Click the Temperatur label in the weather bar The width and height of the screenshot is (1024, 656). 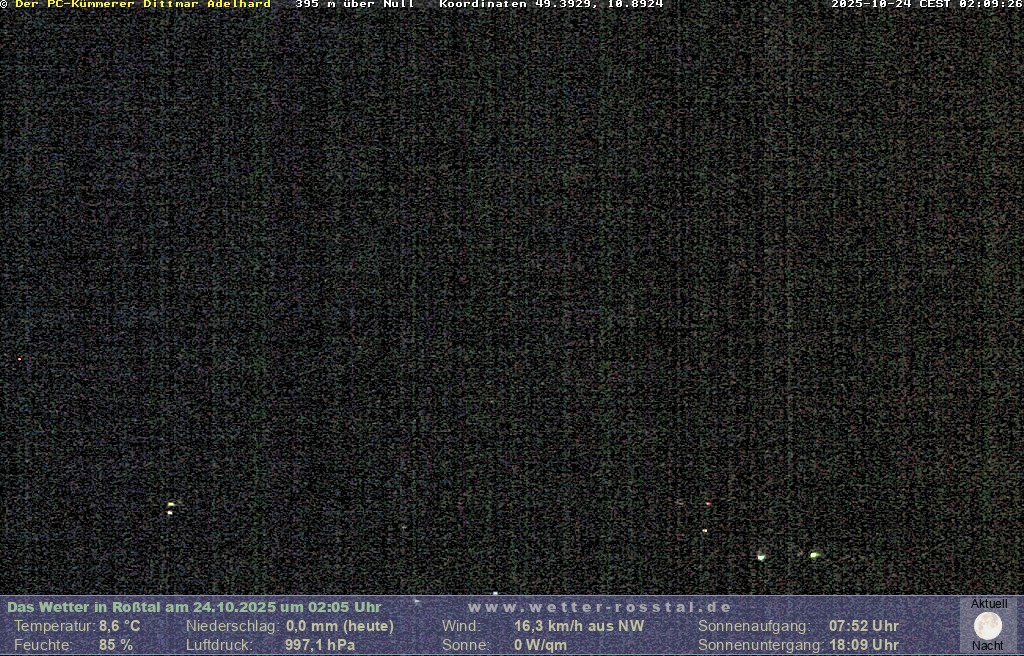[x=54, y=626]
